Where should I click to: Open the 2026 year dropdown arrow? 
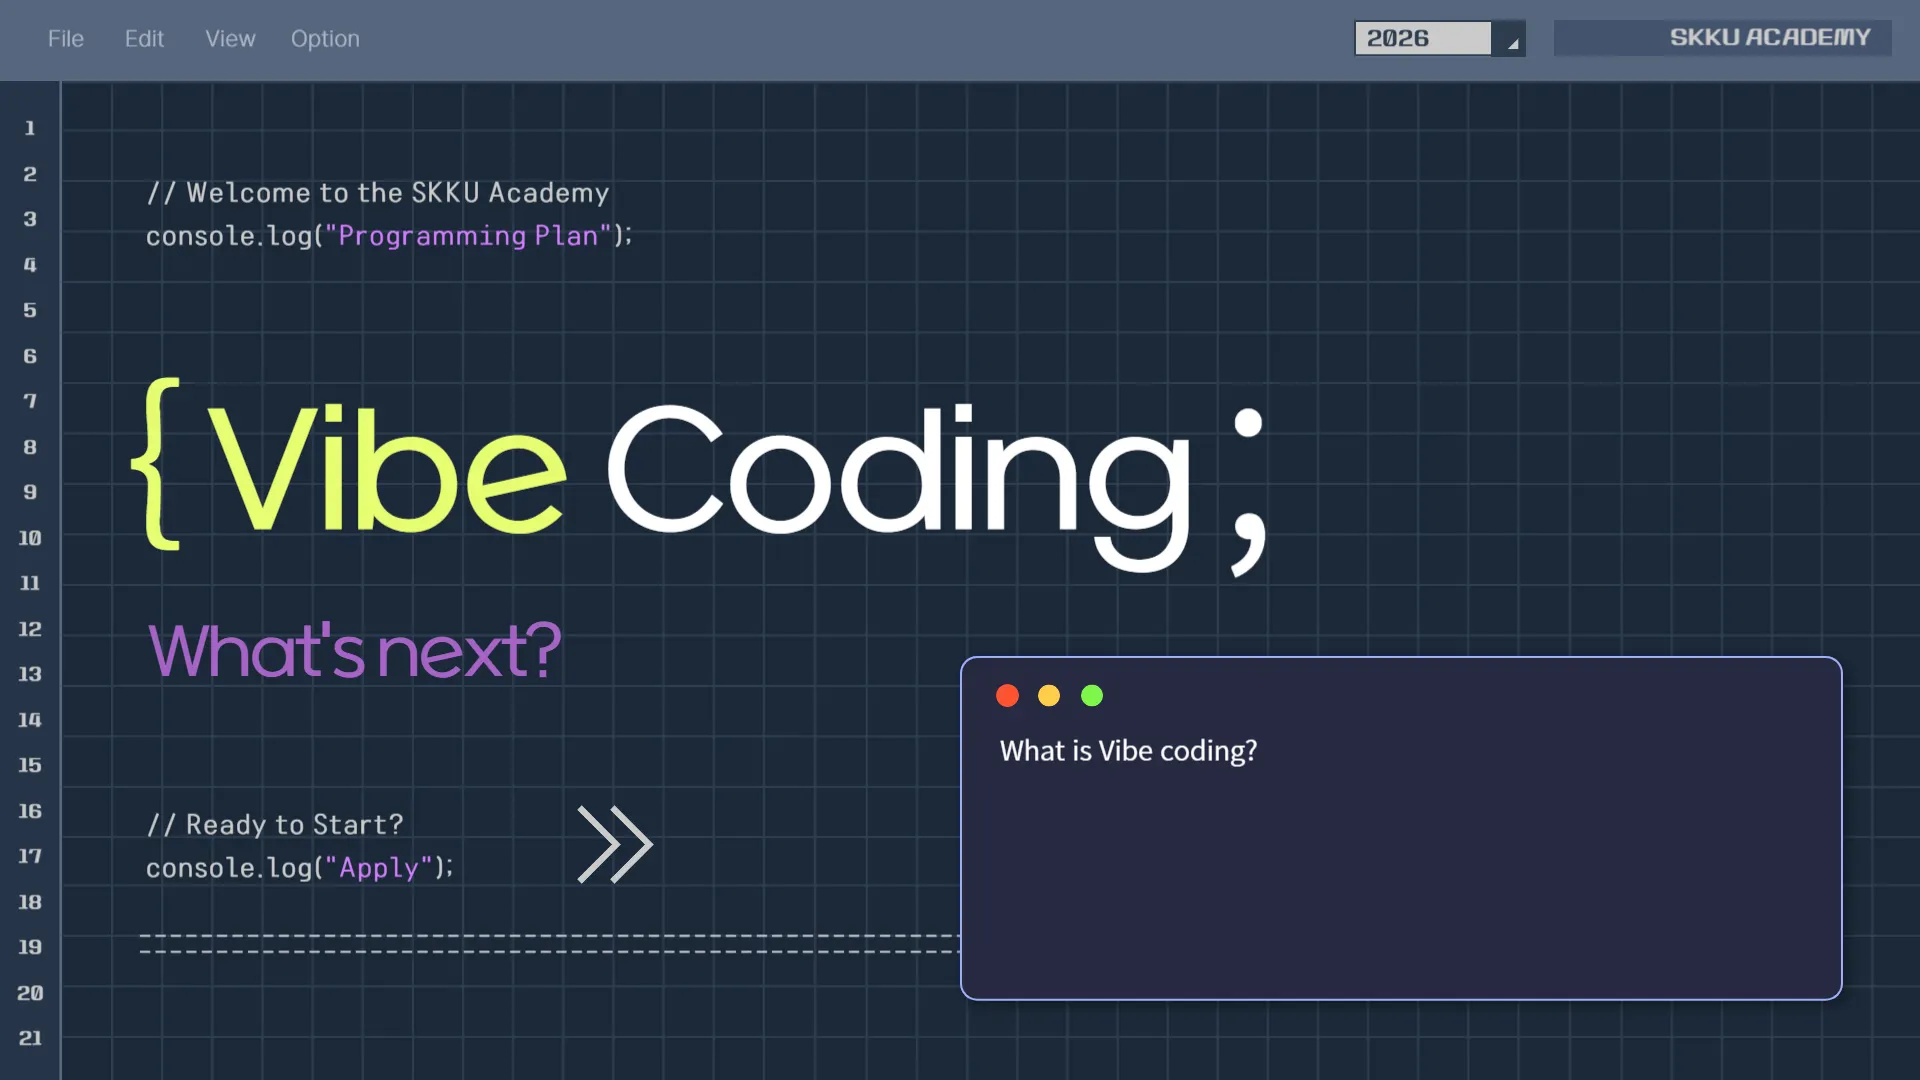[x=1510, y=39]
